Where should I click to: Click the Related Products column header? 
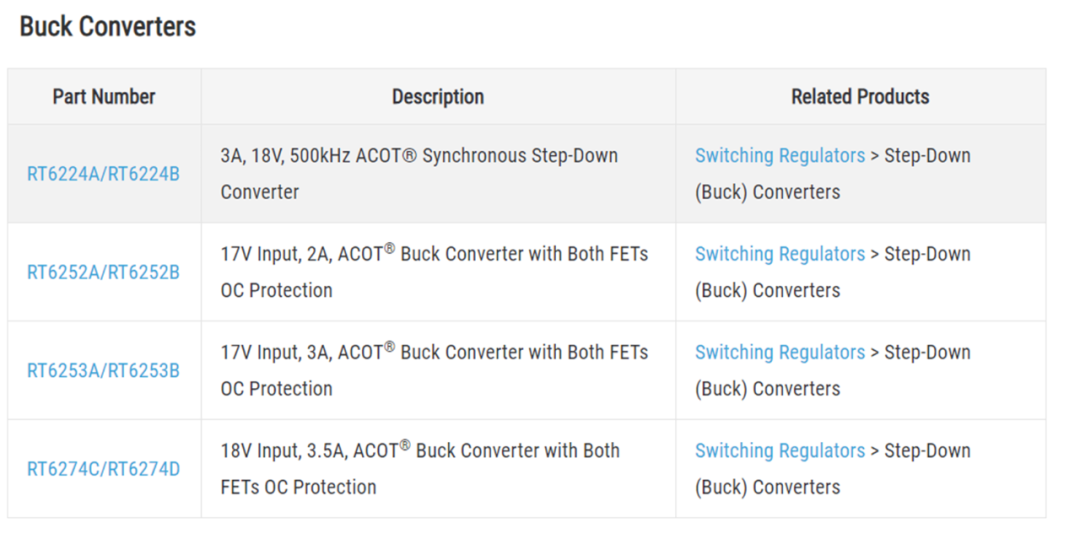click(x=860, y=97)
